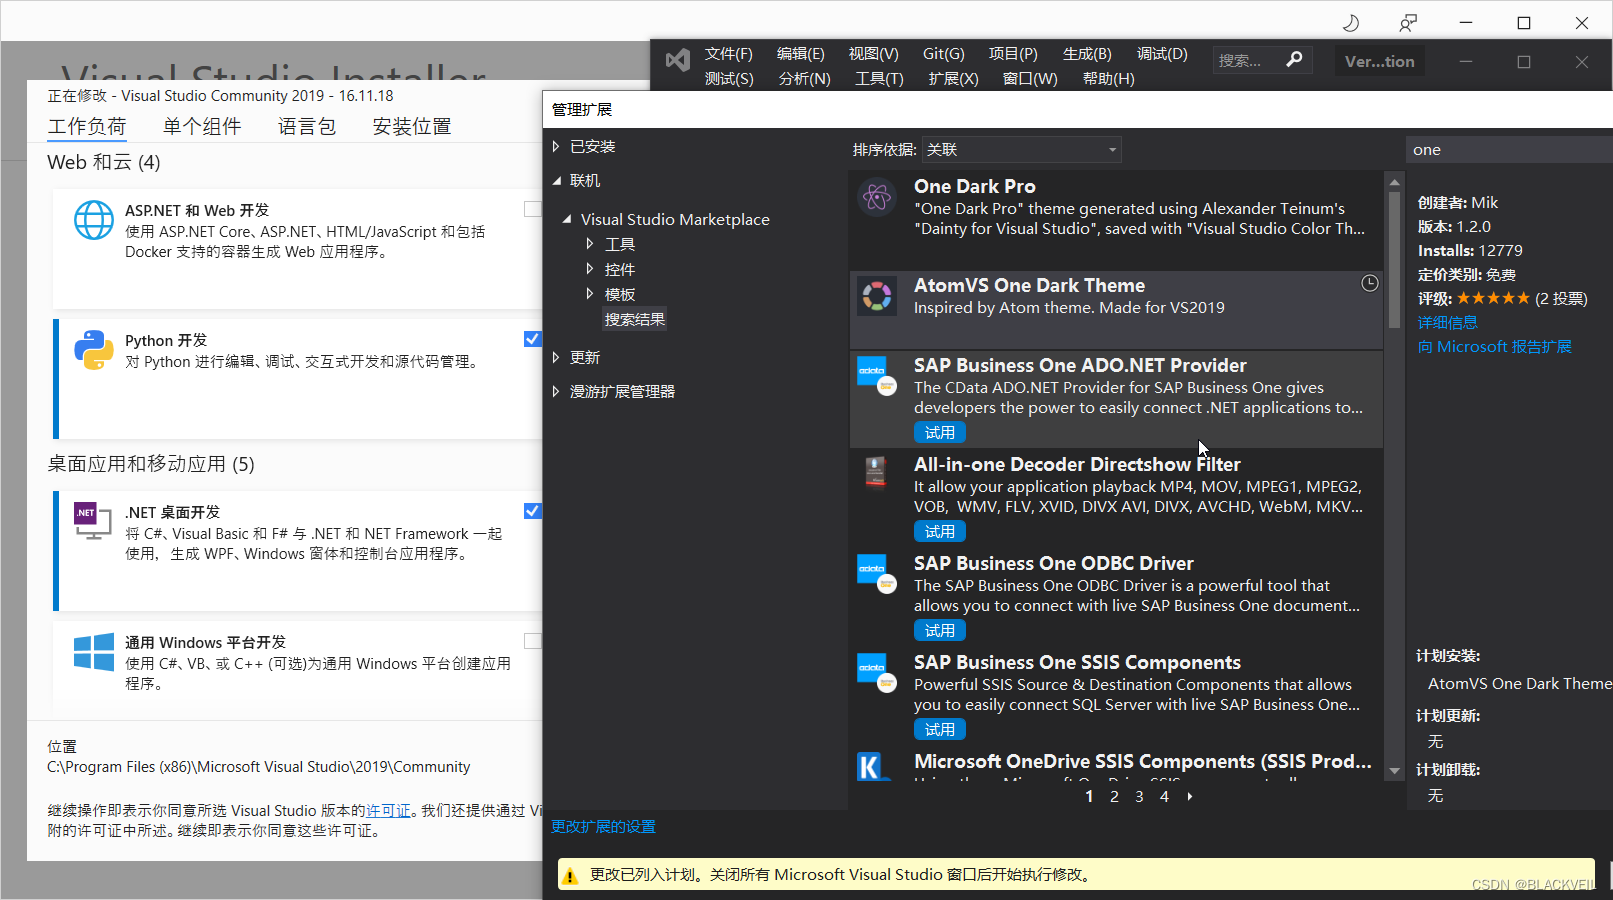This screenshot has height=900, width=1613.
Task: Click the Universal Windows platform icon
Action: click(94, 652)
